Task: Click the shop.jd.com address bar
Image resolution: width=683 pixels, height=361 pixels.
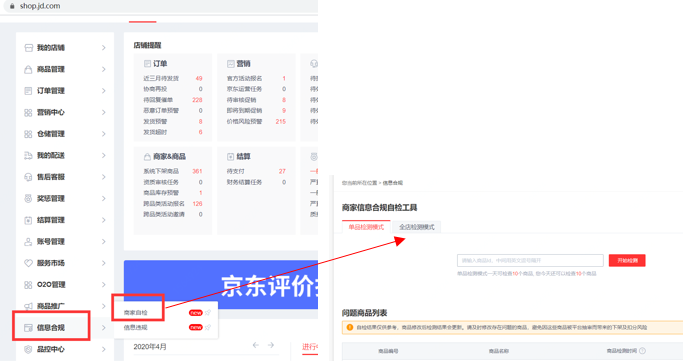Action: (x=159, y=6)
